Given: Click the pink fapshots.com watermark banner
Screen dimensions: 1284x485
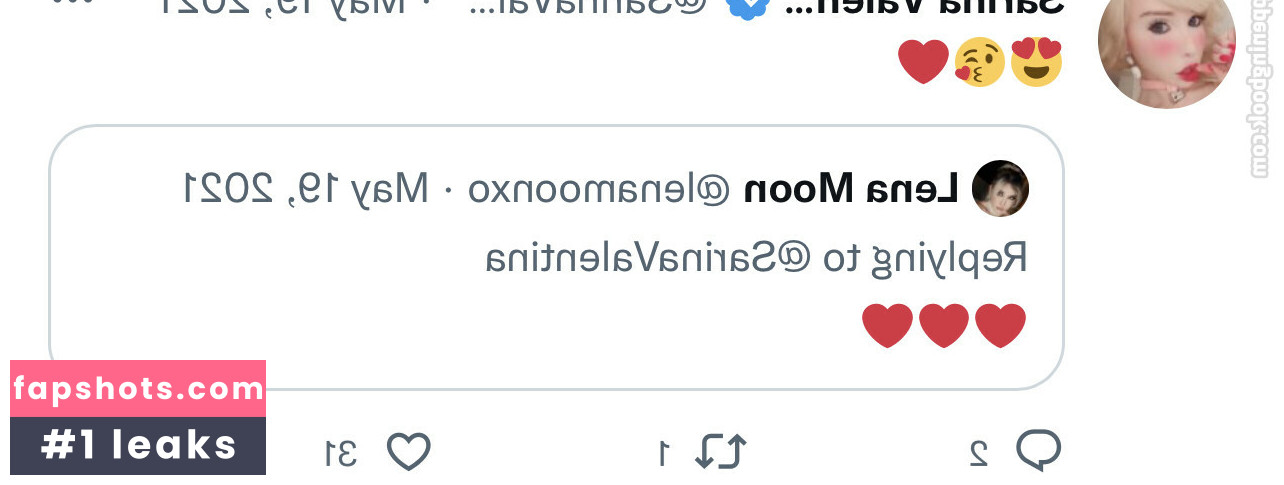Looking at the screenshot, I should (138, 389).
